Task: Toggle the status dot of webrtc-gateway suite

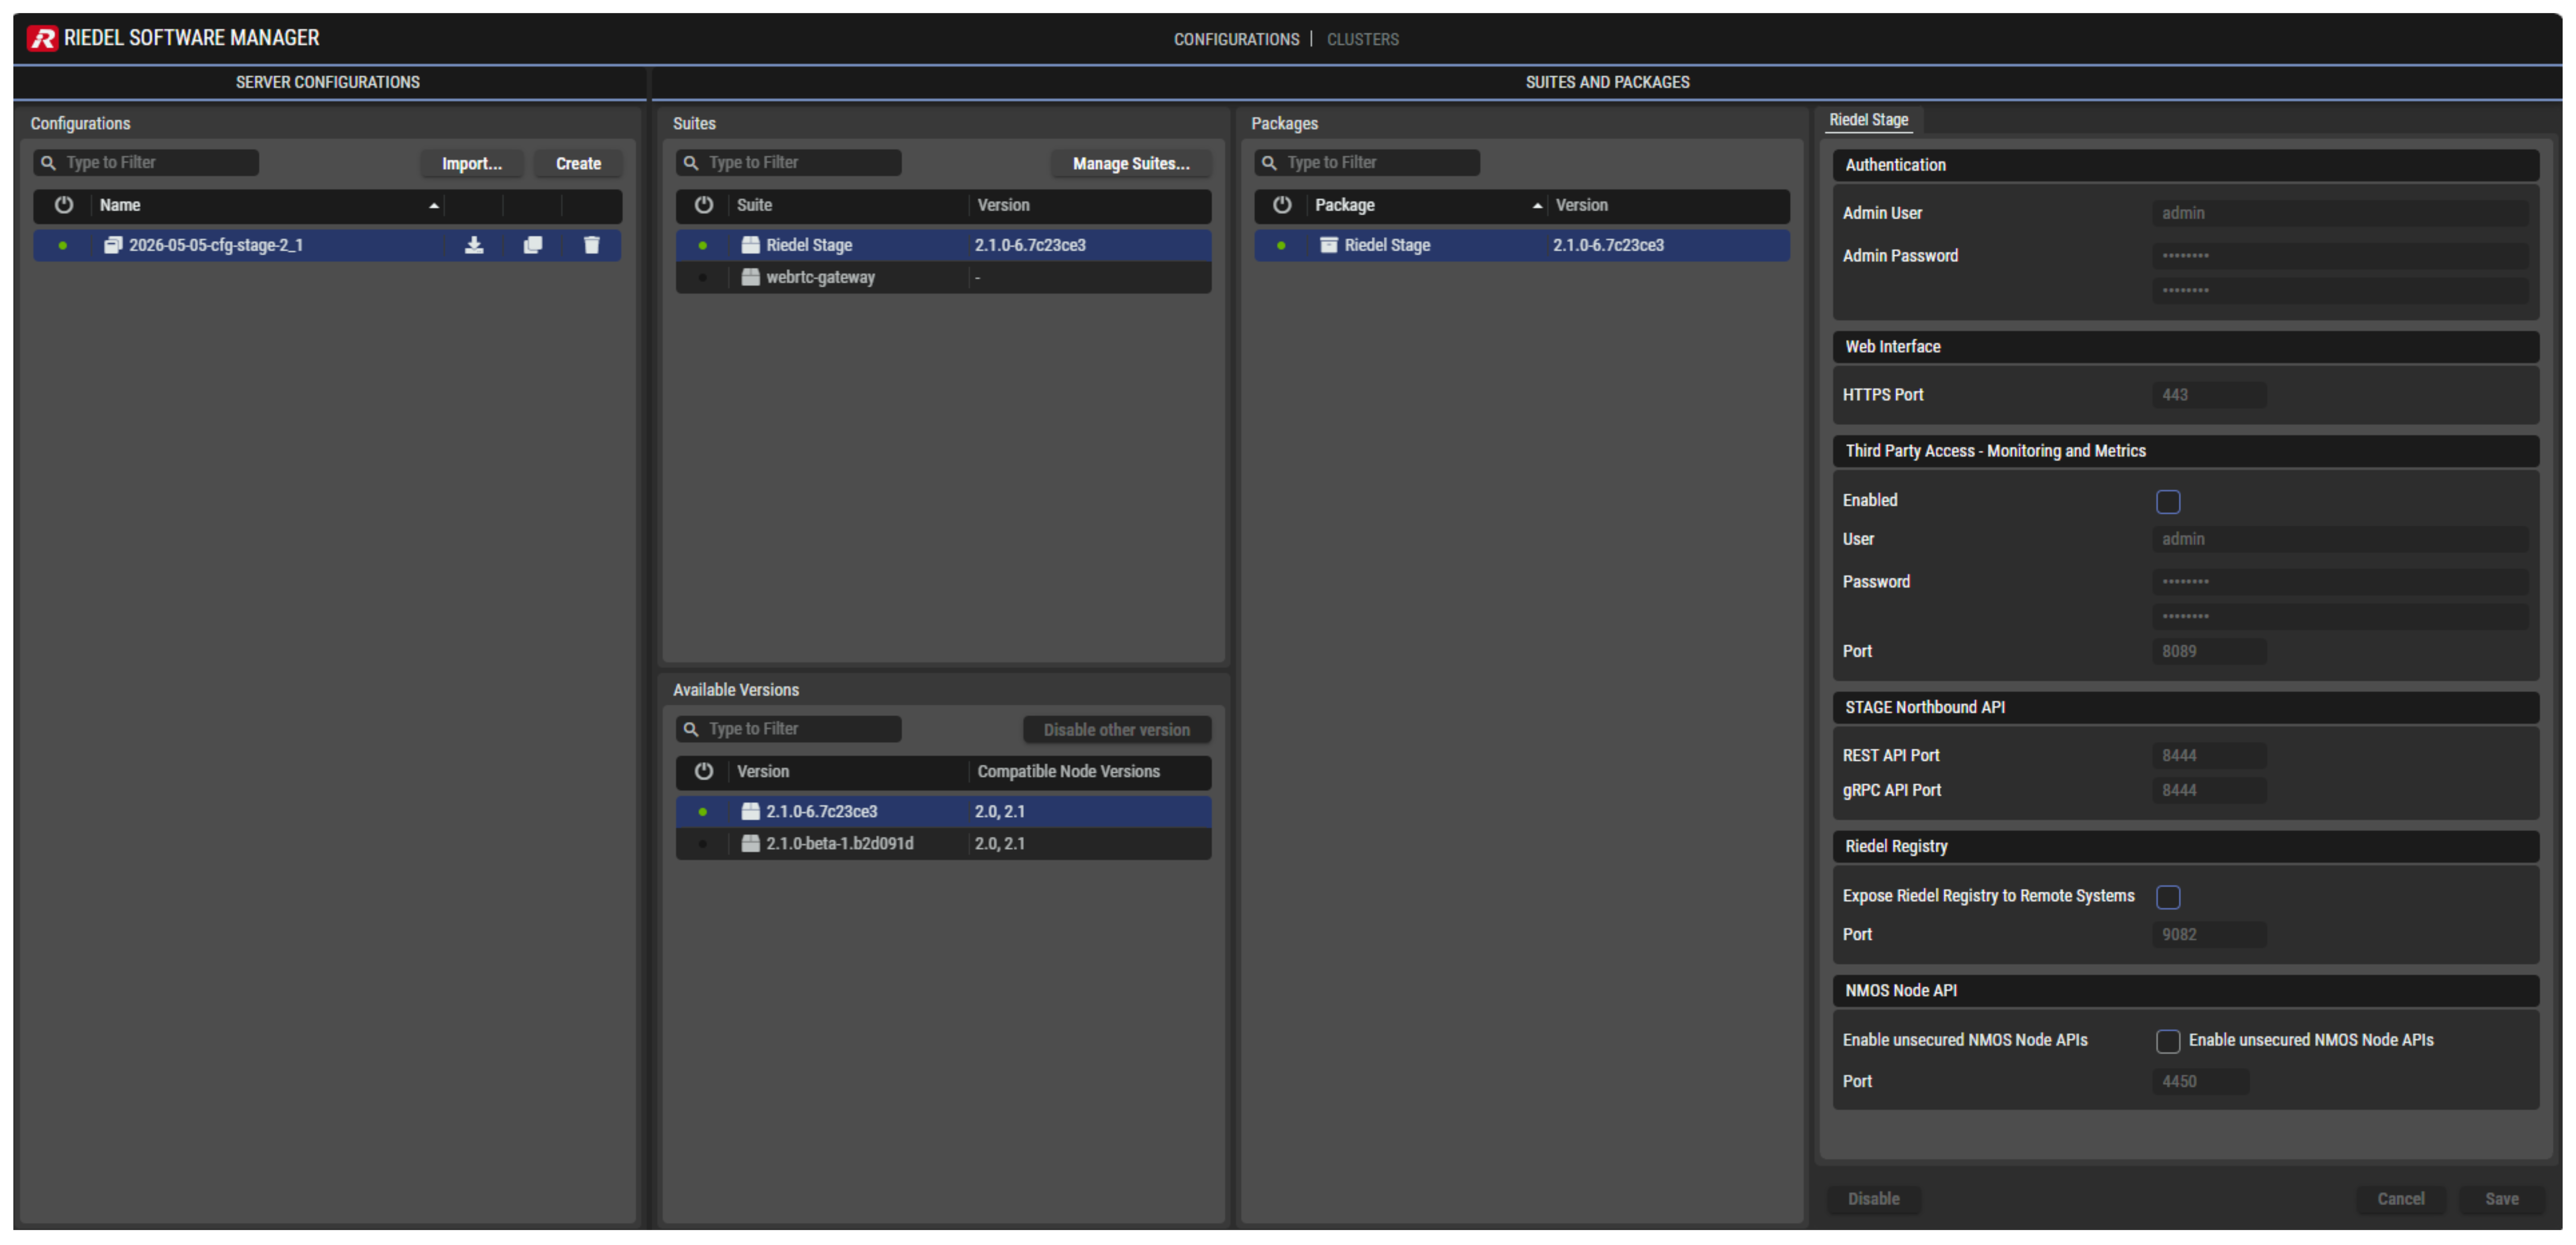Action: [x=703, y=278]
